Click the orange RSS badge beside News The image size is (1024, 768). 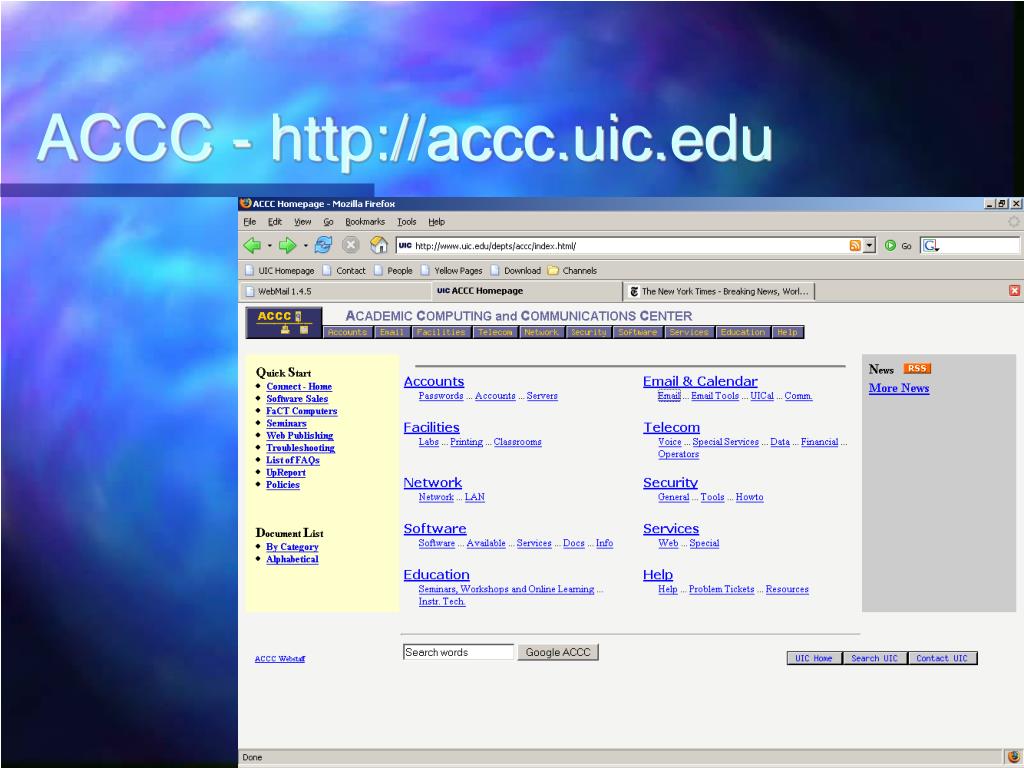917,368
